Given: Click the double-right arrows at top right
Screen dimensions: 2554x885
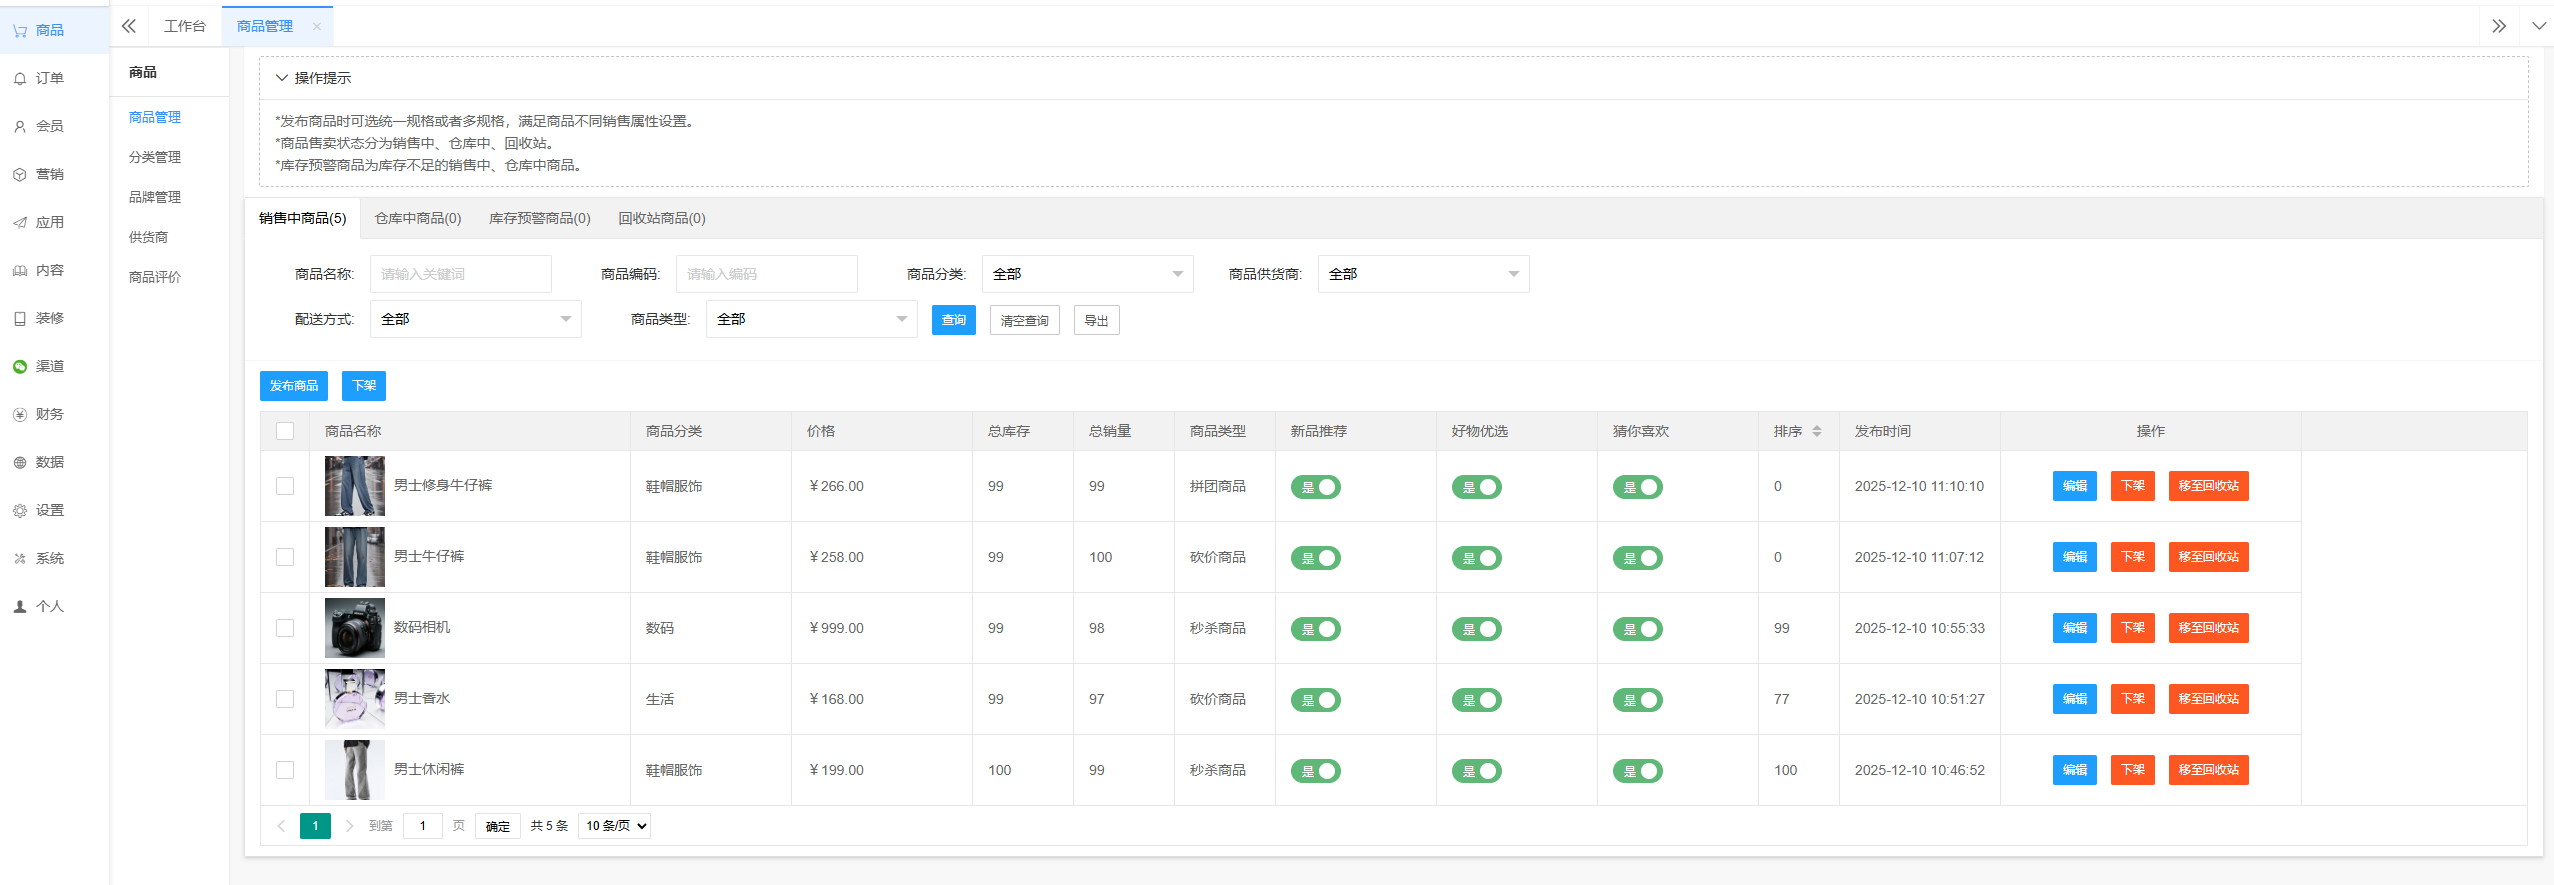Looking at the screenshot, I should [x=2498, y=26].
